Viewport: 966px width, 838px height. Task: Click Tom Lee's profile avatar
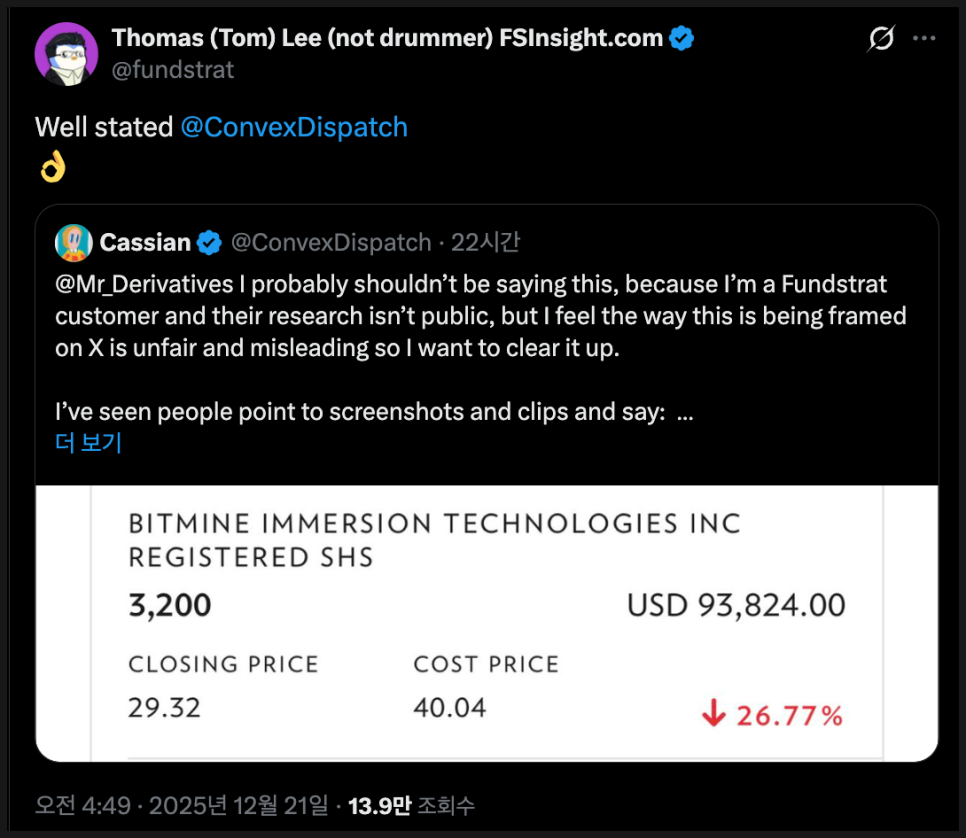pos(67,53)
